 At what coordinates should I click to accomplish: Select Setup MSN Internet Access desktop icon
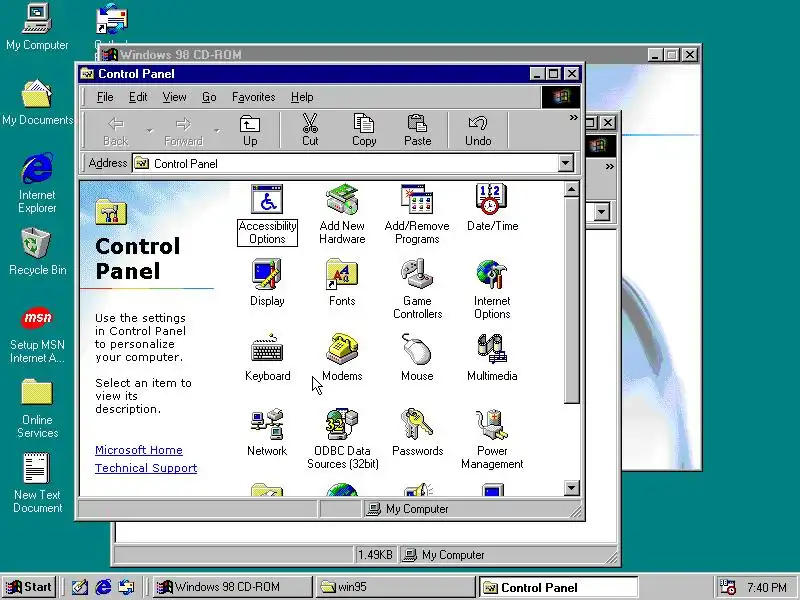tap(37, 335)
